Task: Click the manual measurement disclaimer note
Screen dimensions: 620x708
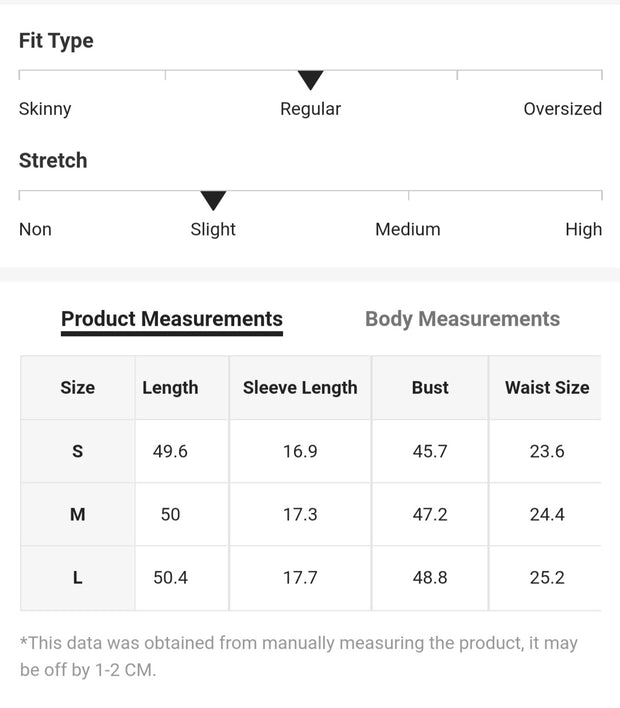Action: click(298, 656)
